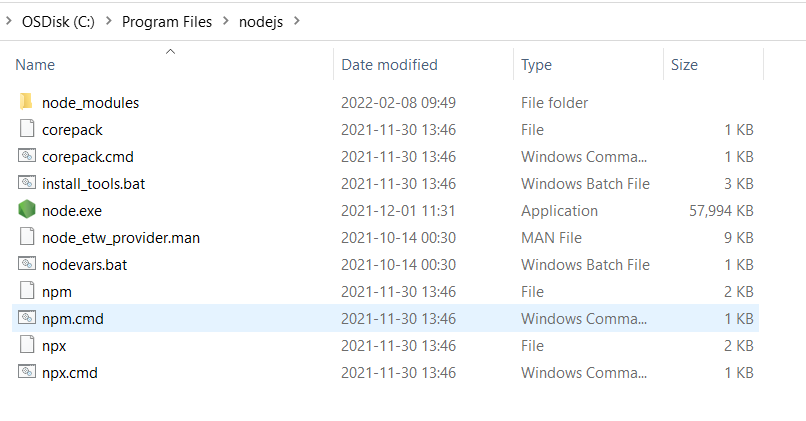Screen dimensions: 806x421
Task: Select the install_tools.bat file name
Action: click(x=94, y=184)
